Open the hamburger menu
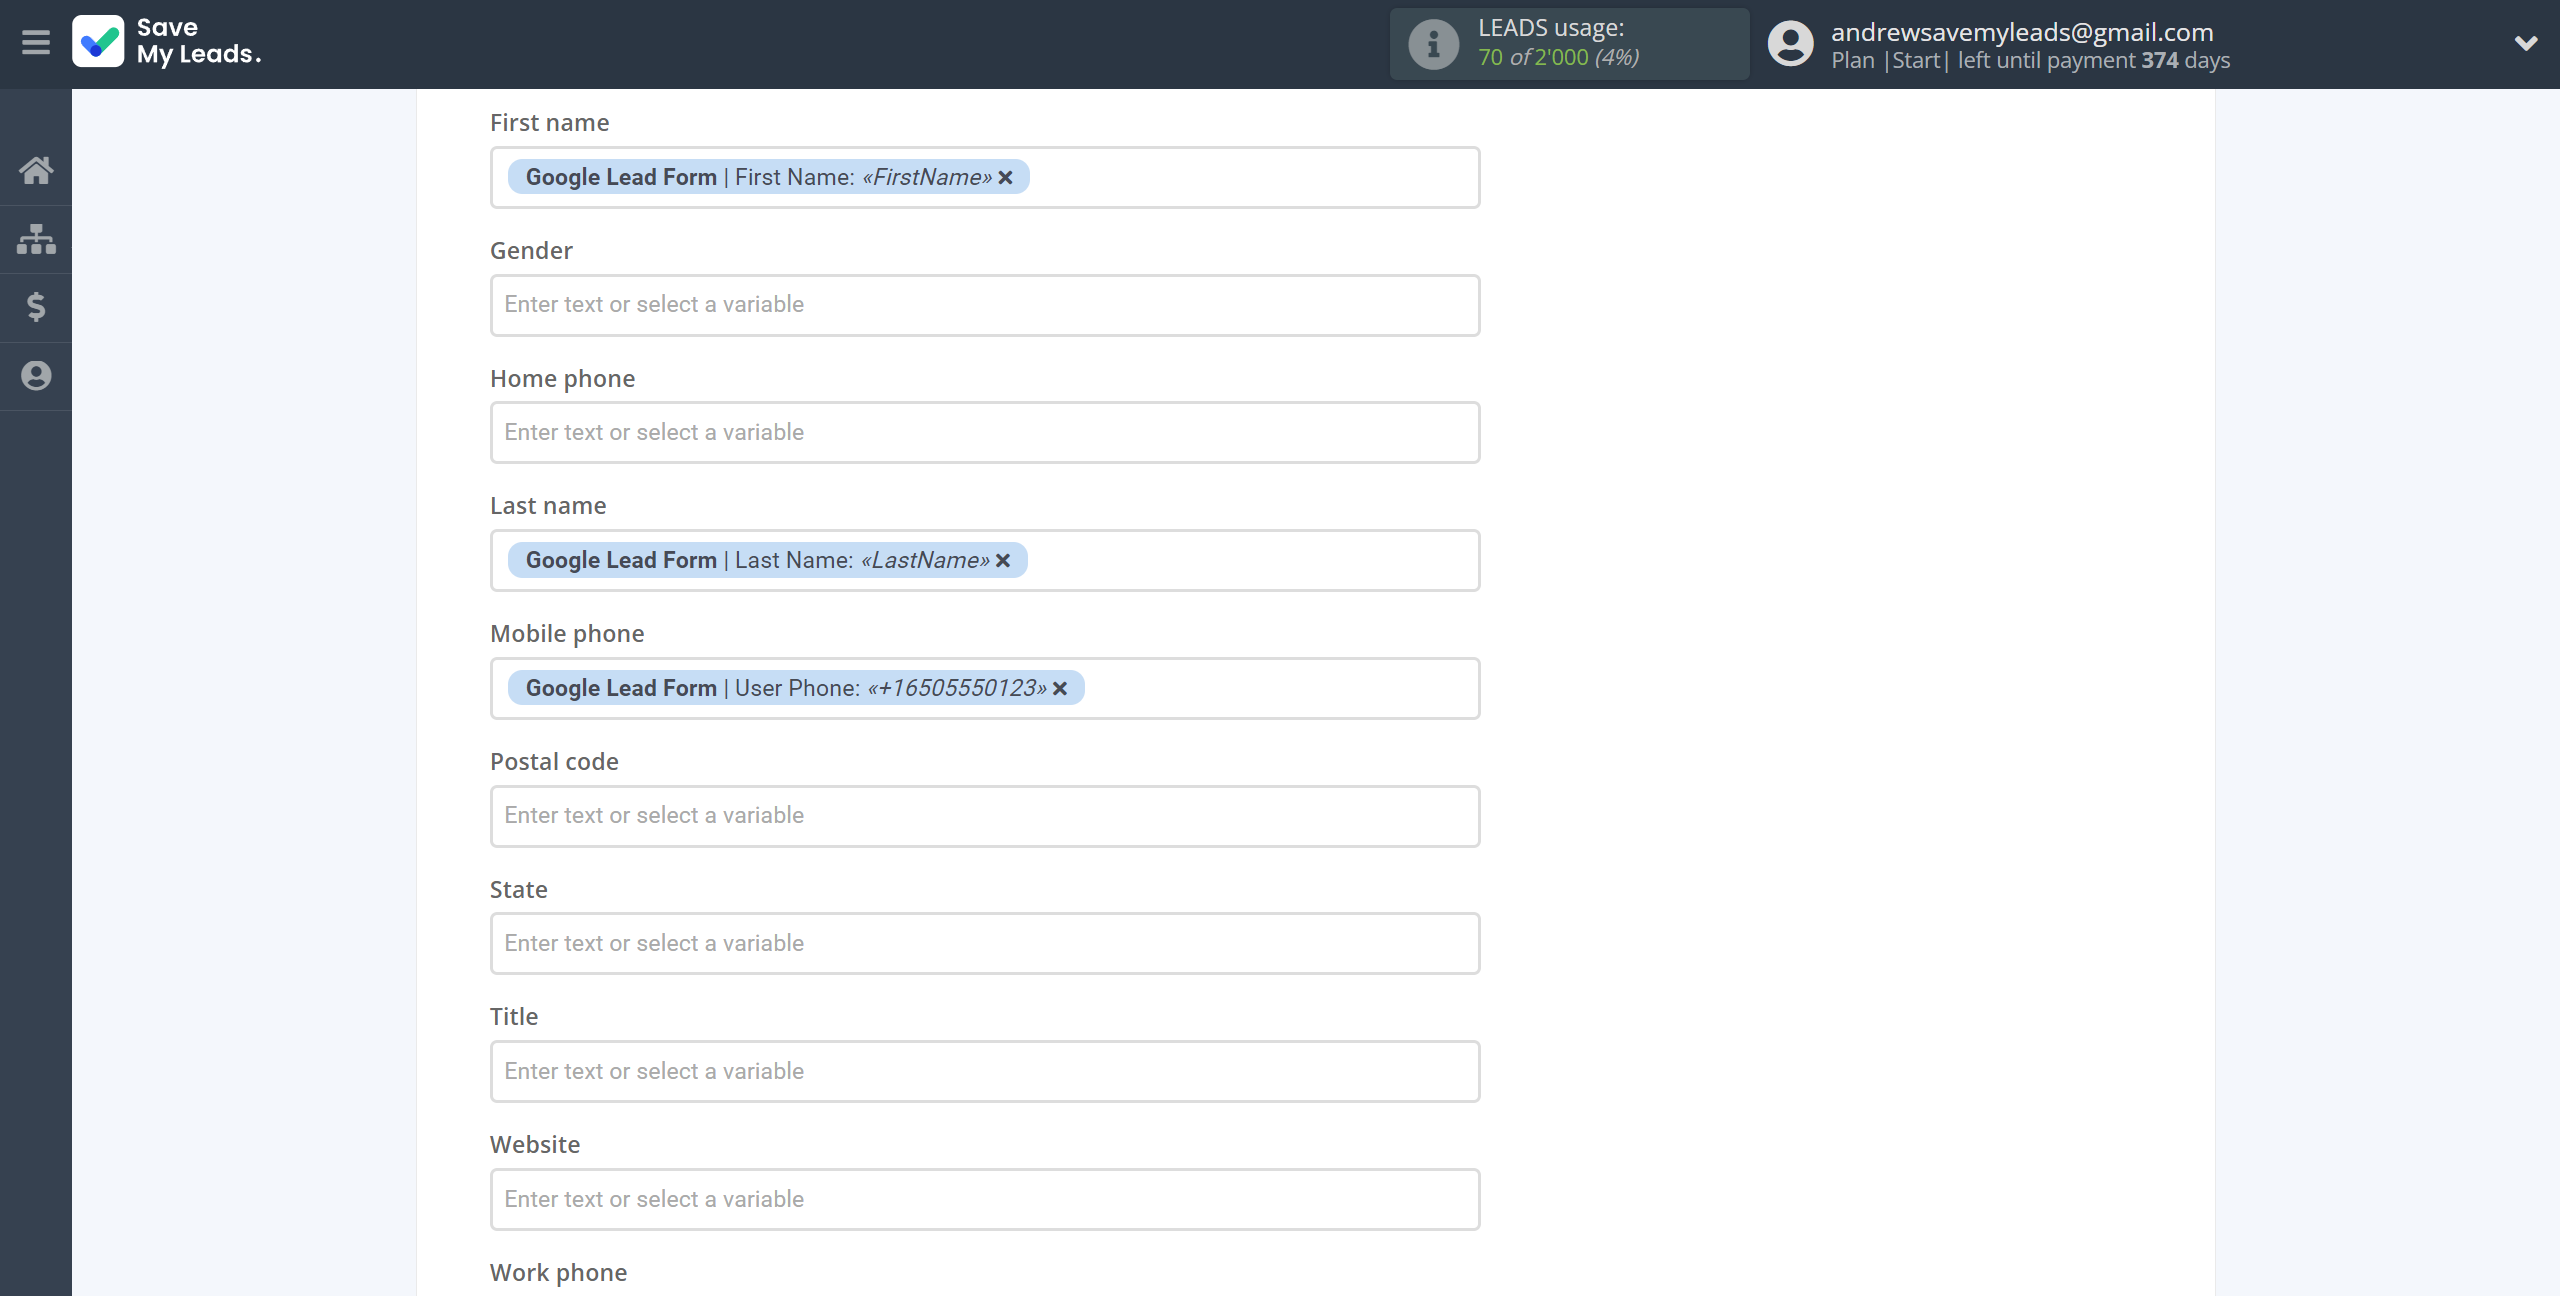This screenshot has height=1296, width=2560. (36, 43)
